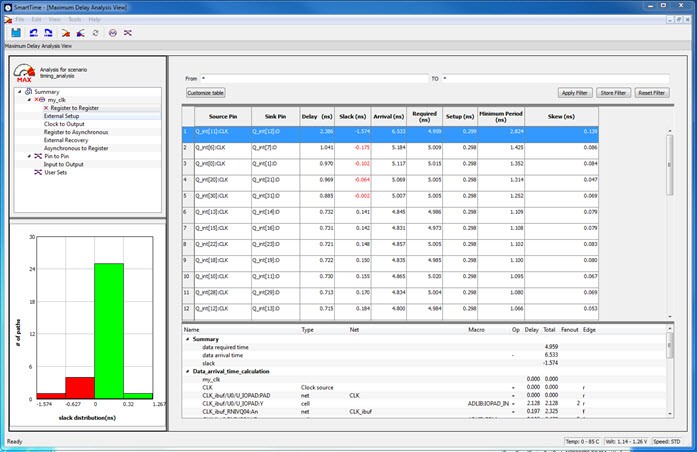Sort the table by Slack (ns) column

pyautogui.click(x=351, y=116)
